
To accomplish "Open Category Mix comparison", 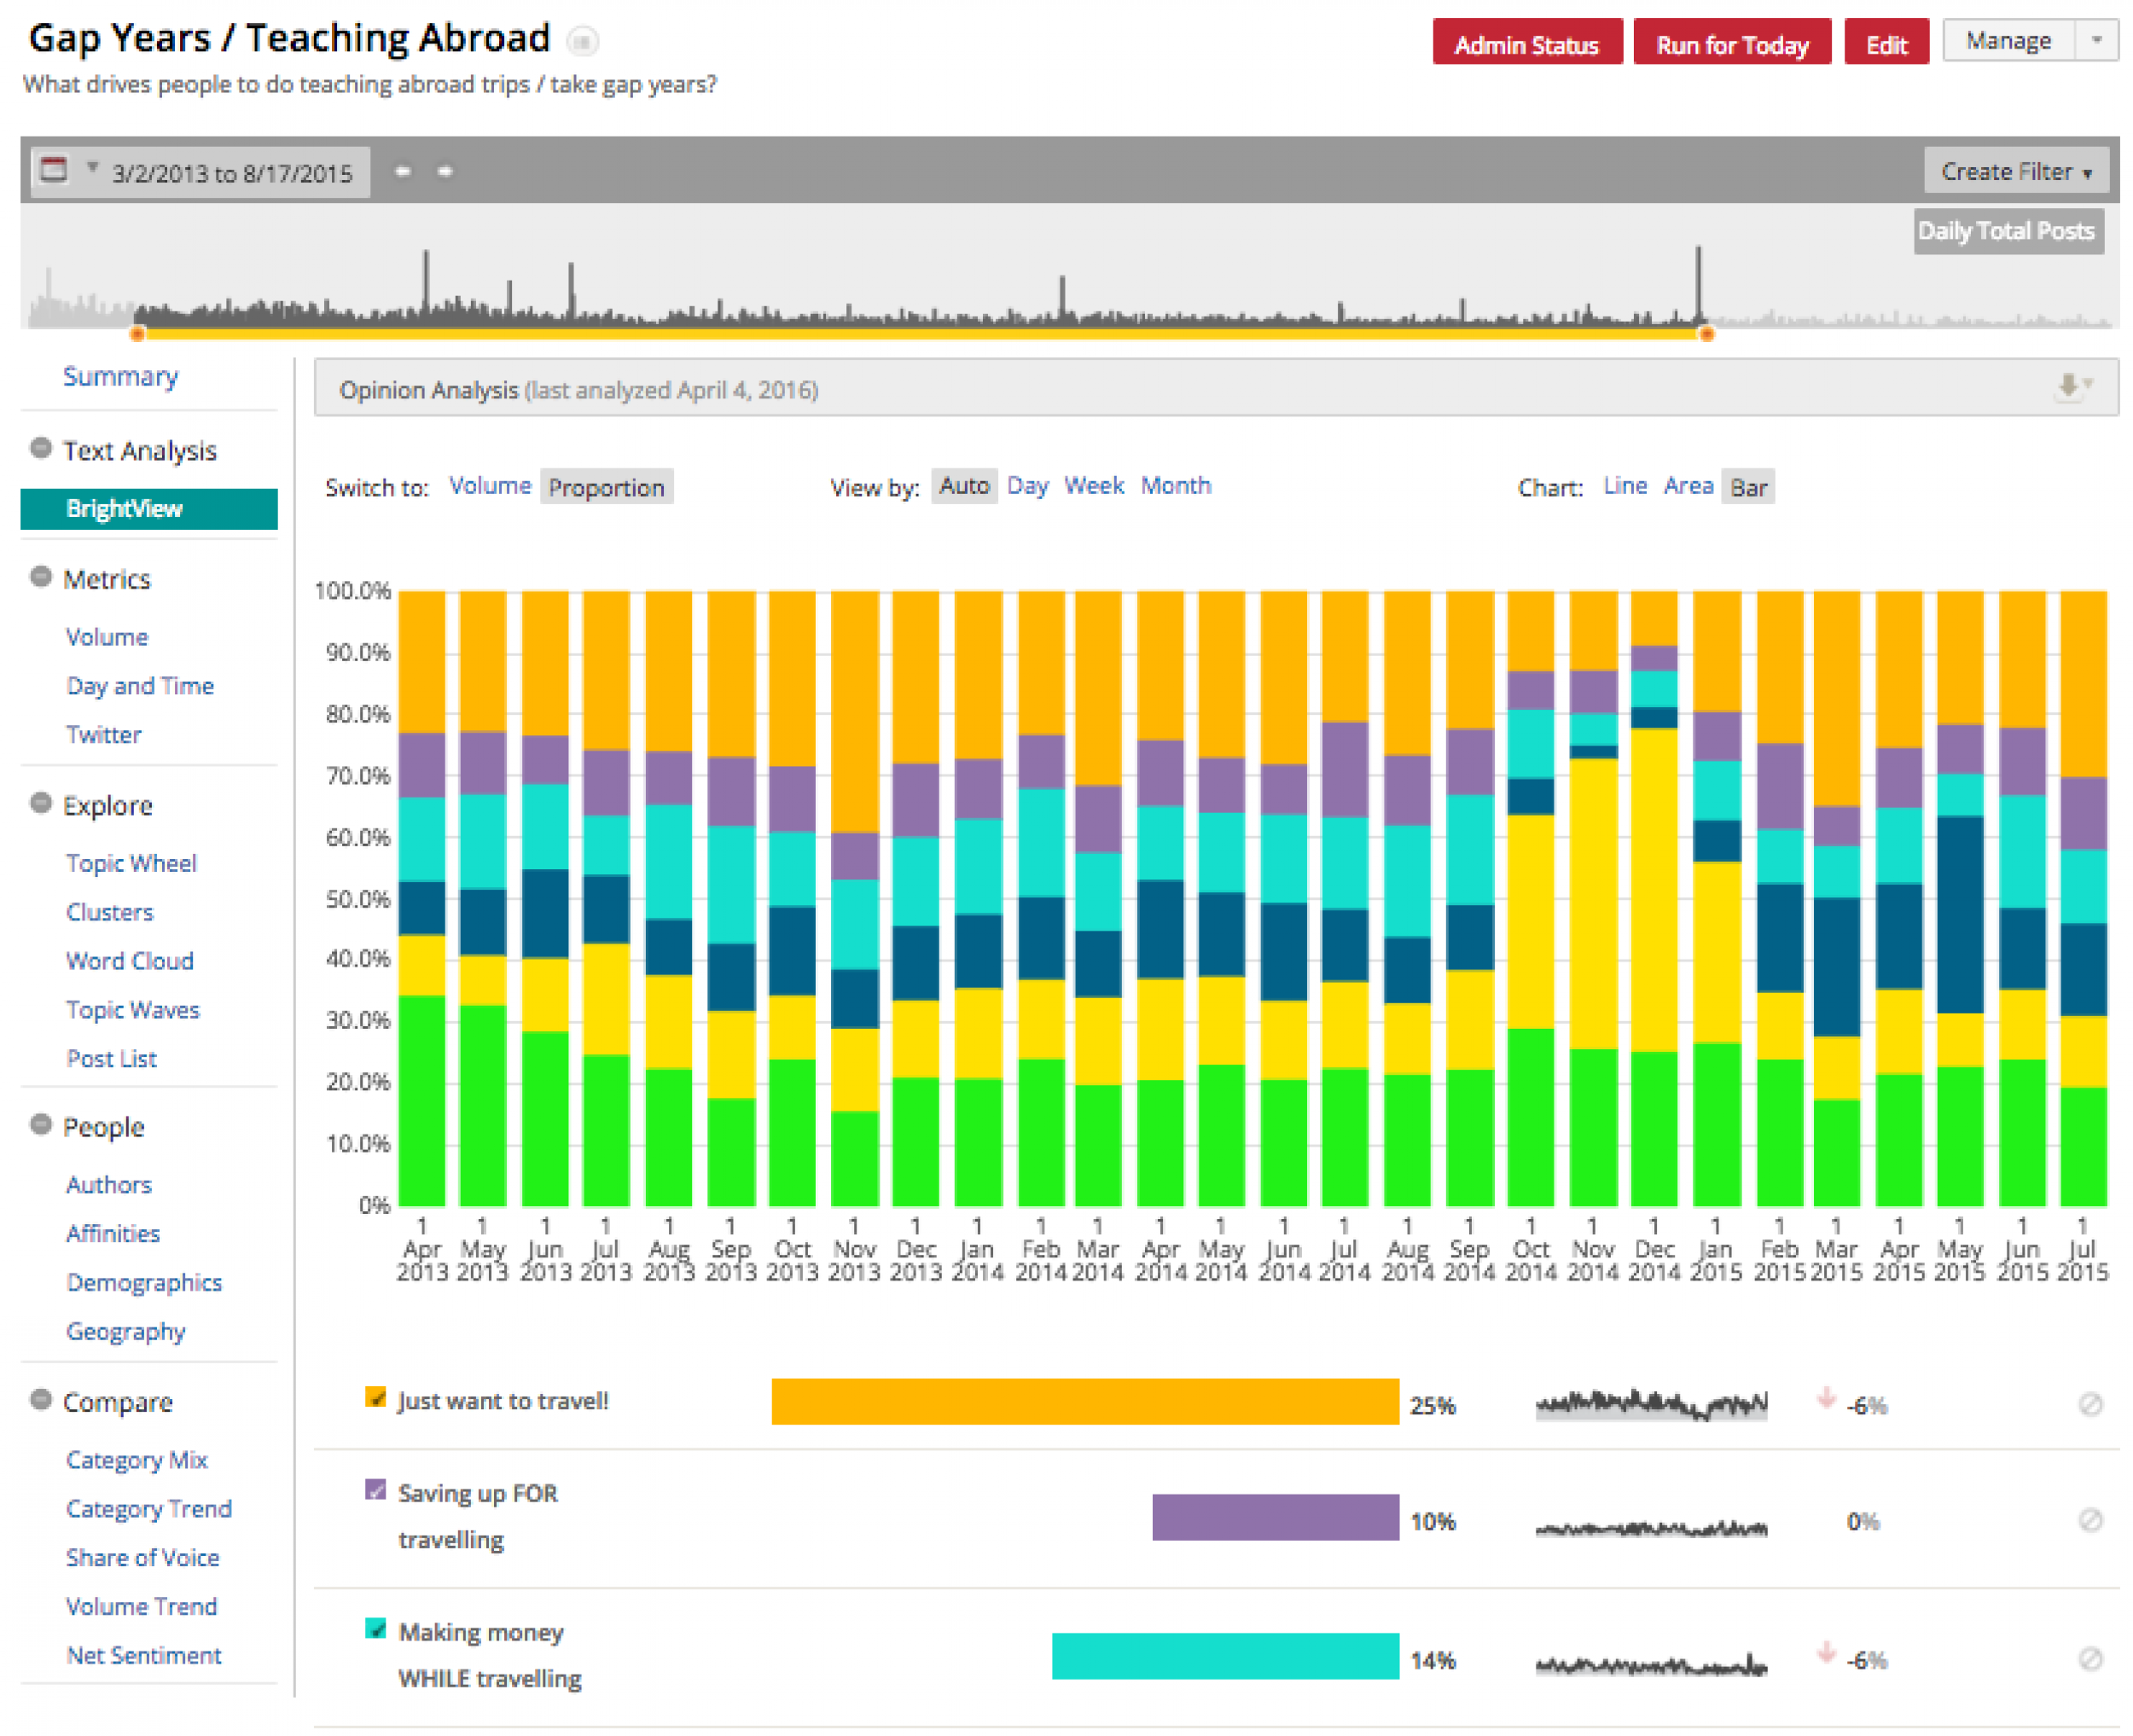I will pyautogui.click(x=137, y=1460).
